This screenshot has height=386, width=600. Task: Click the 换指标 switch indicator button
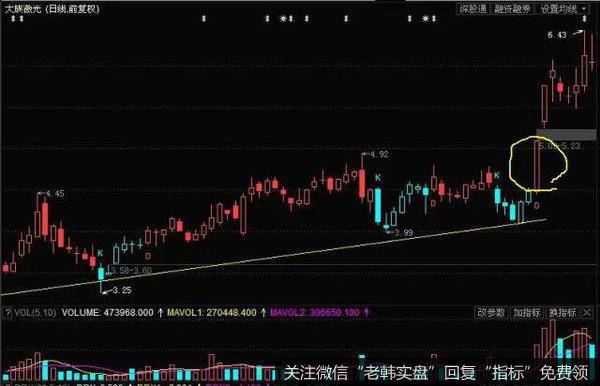tap(562, 313)
